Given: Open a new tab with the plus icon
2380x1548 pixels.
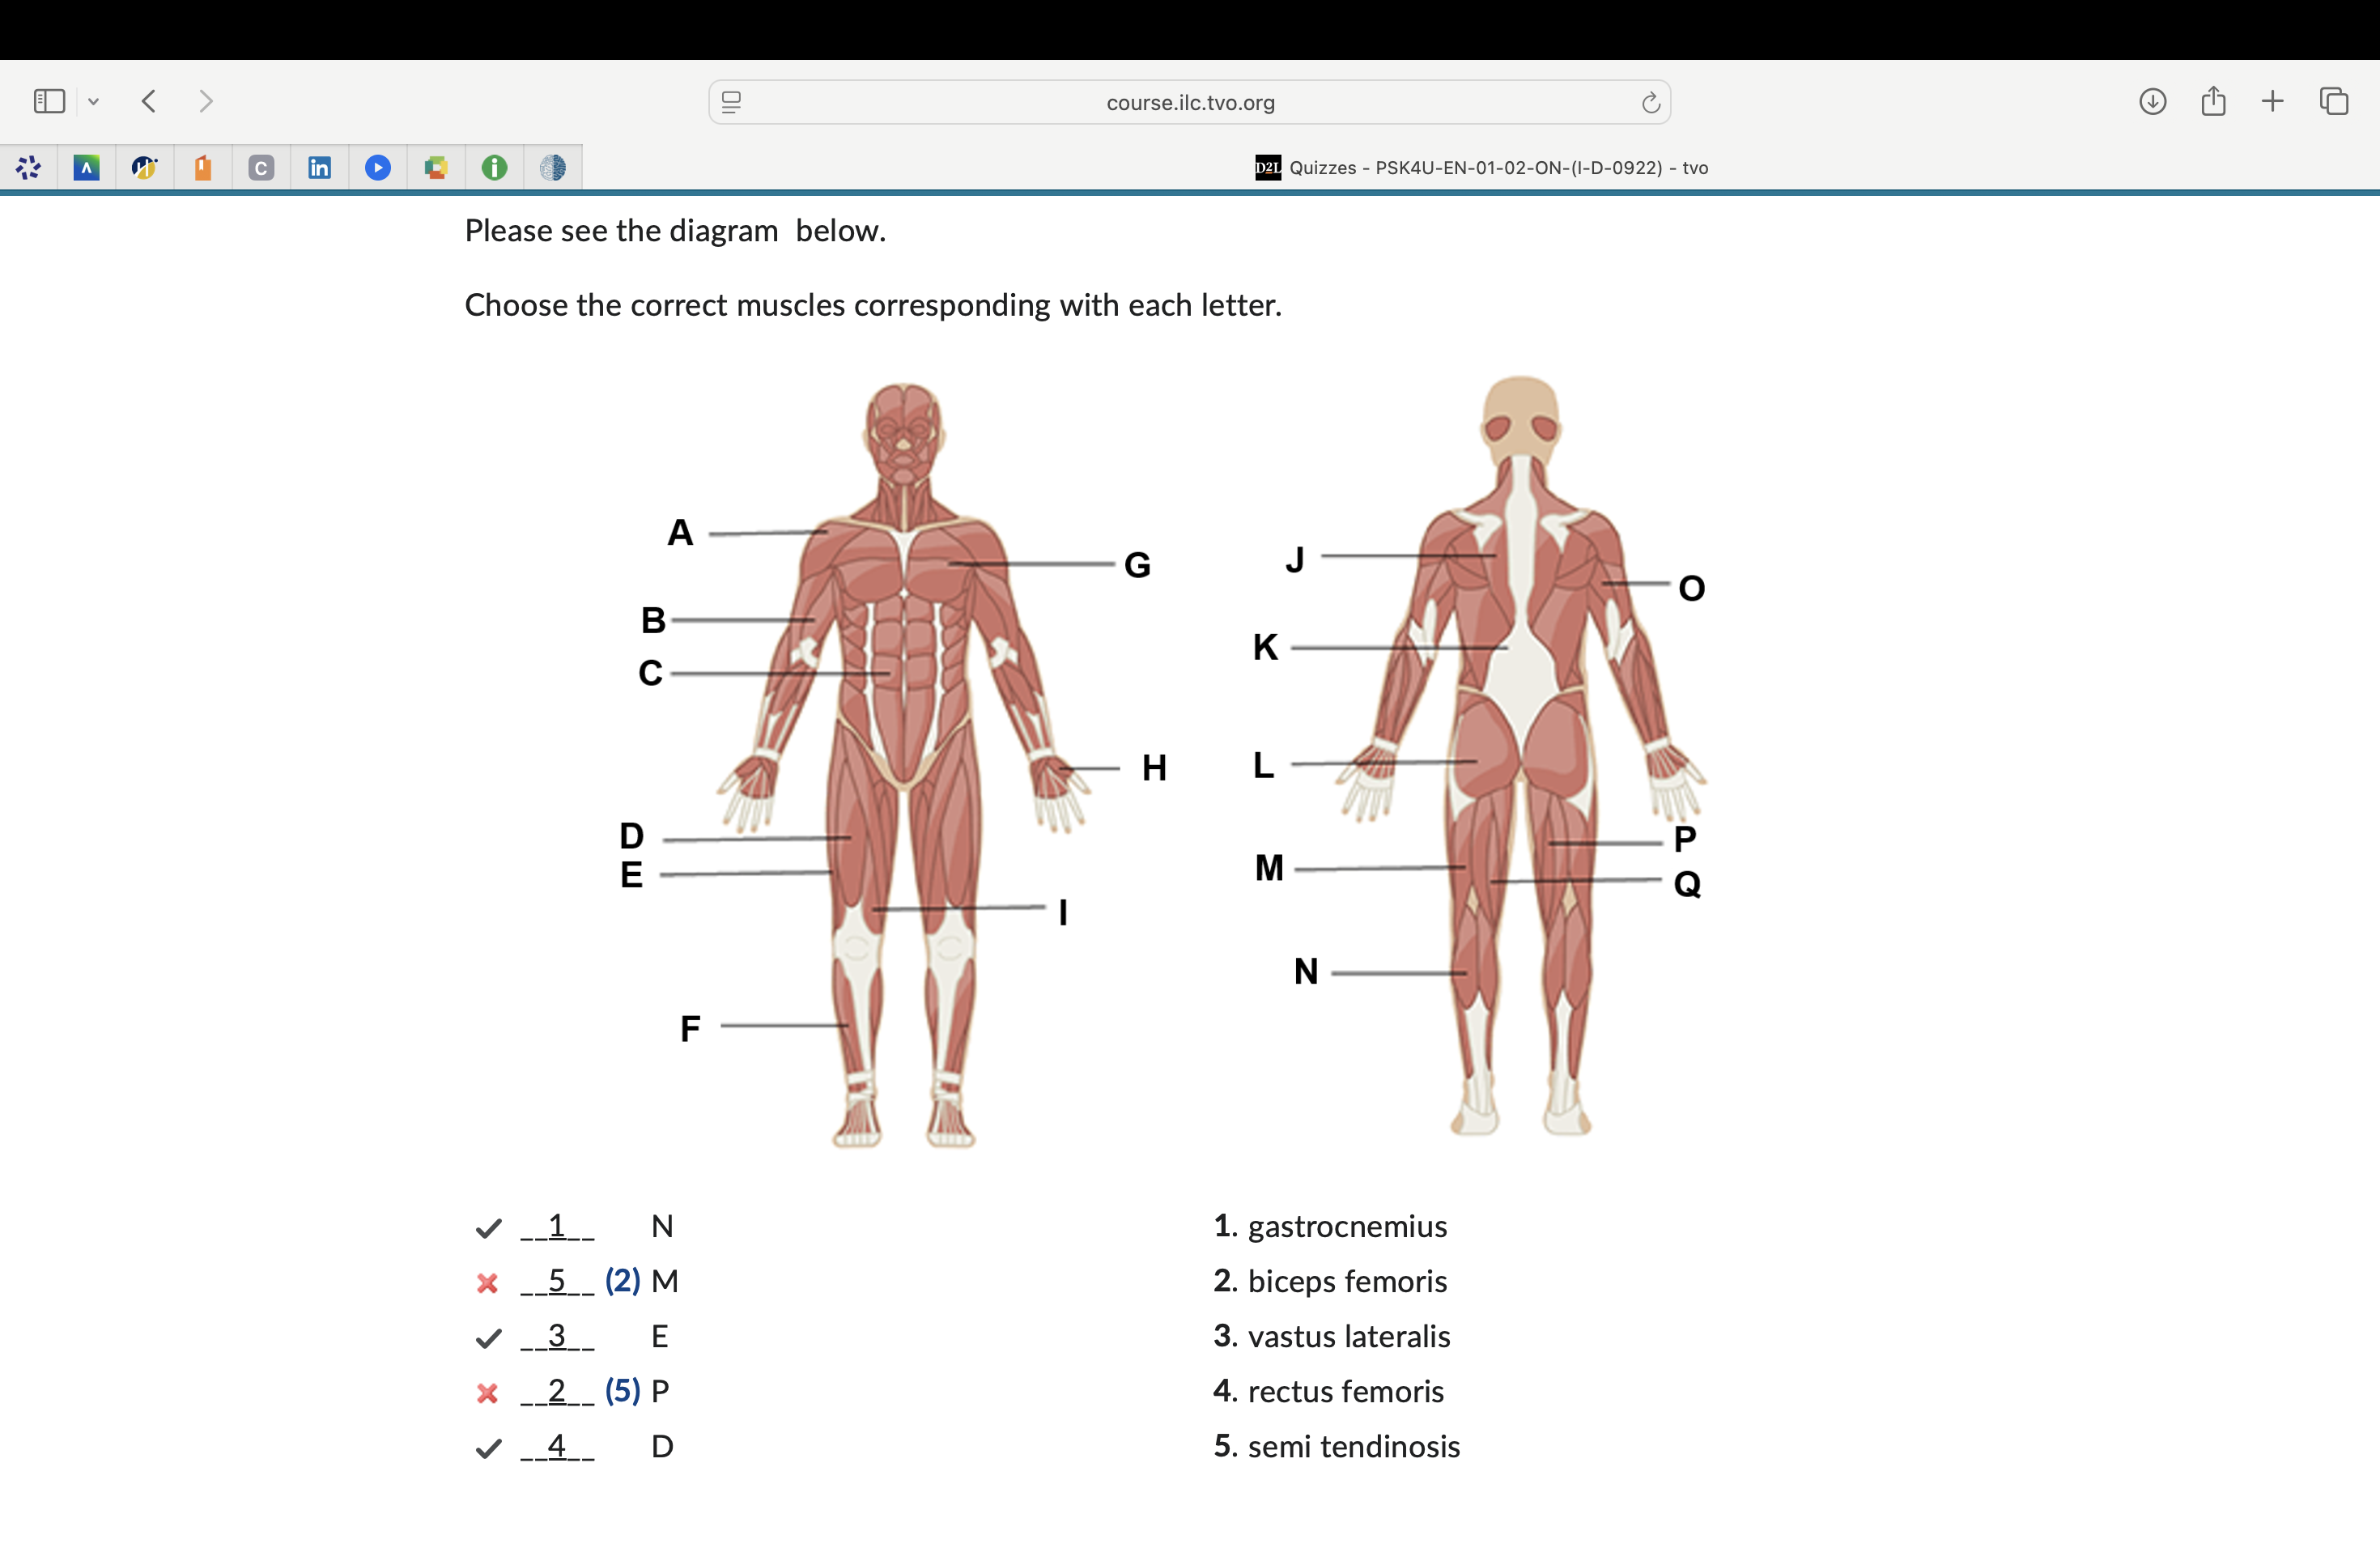Looking at the screenshot, I should [x=2272, y=101].
